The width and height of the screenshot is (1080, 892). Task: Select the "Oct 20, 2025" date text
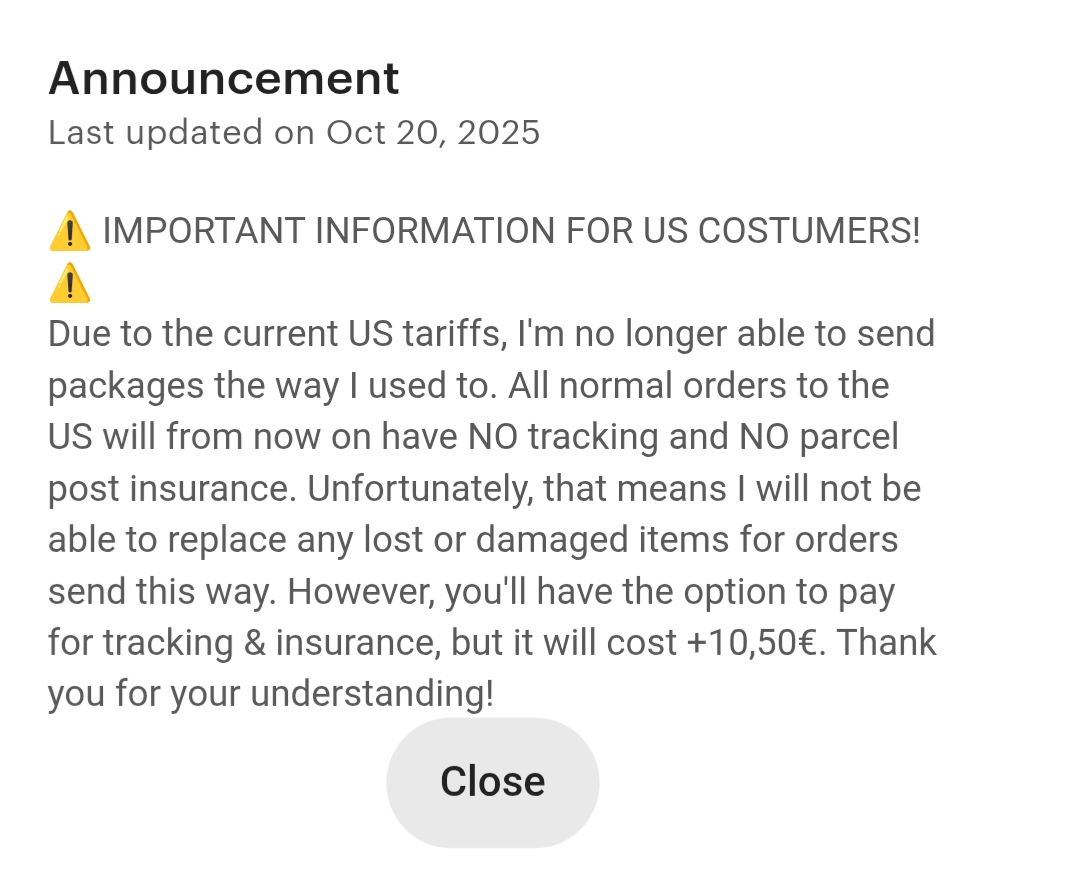click(433, 133)
